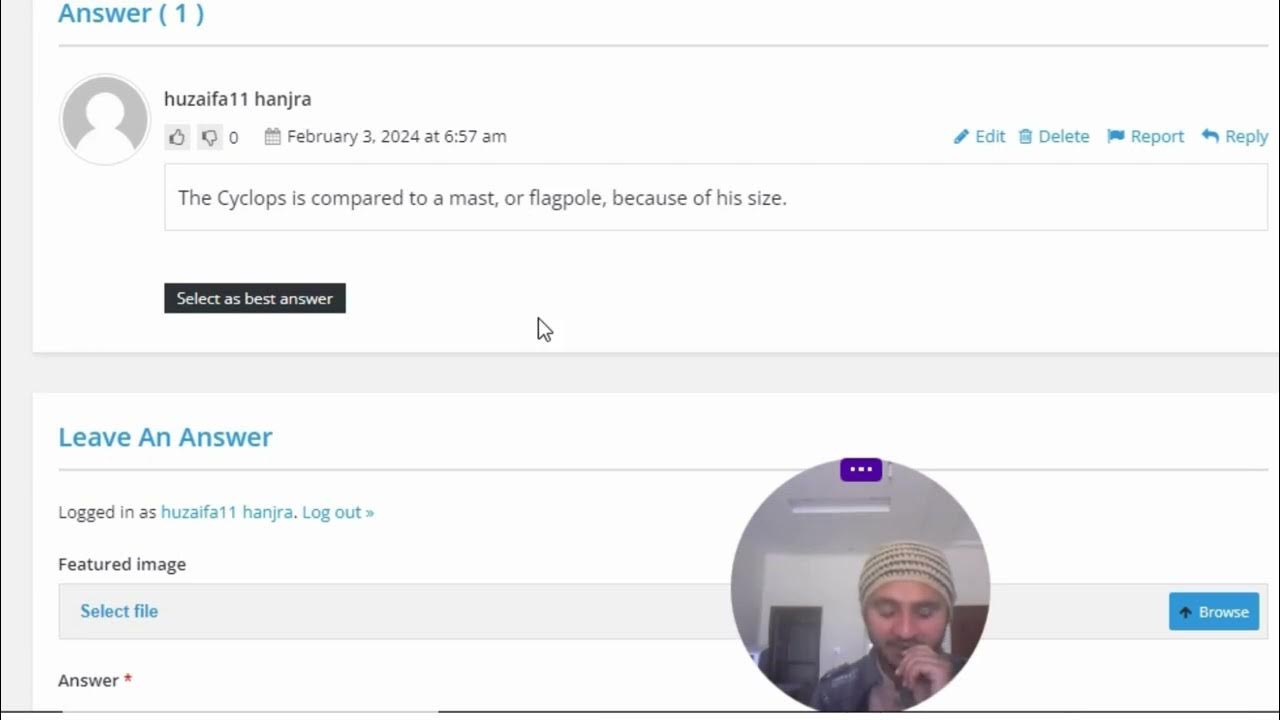
Task: Click the thumbs down vote icon
Action: 209,137
